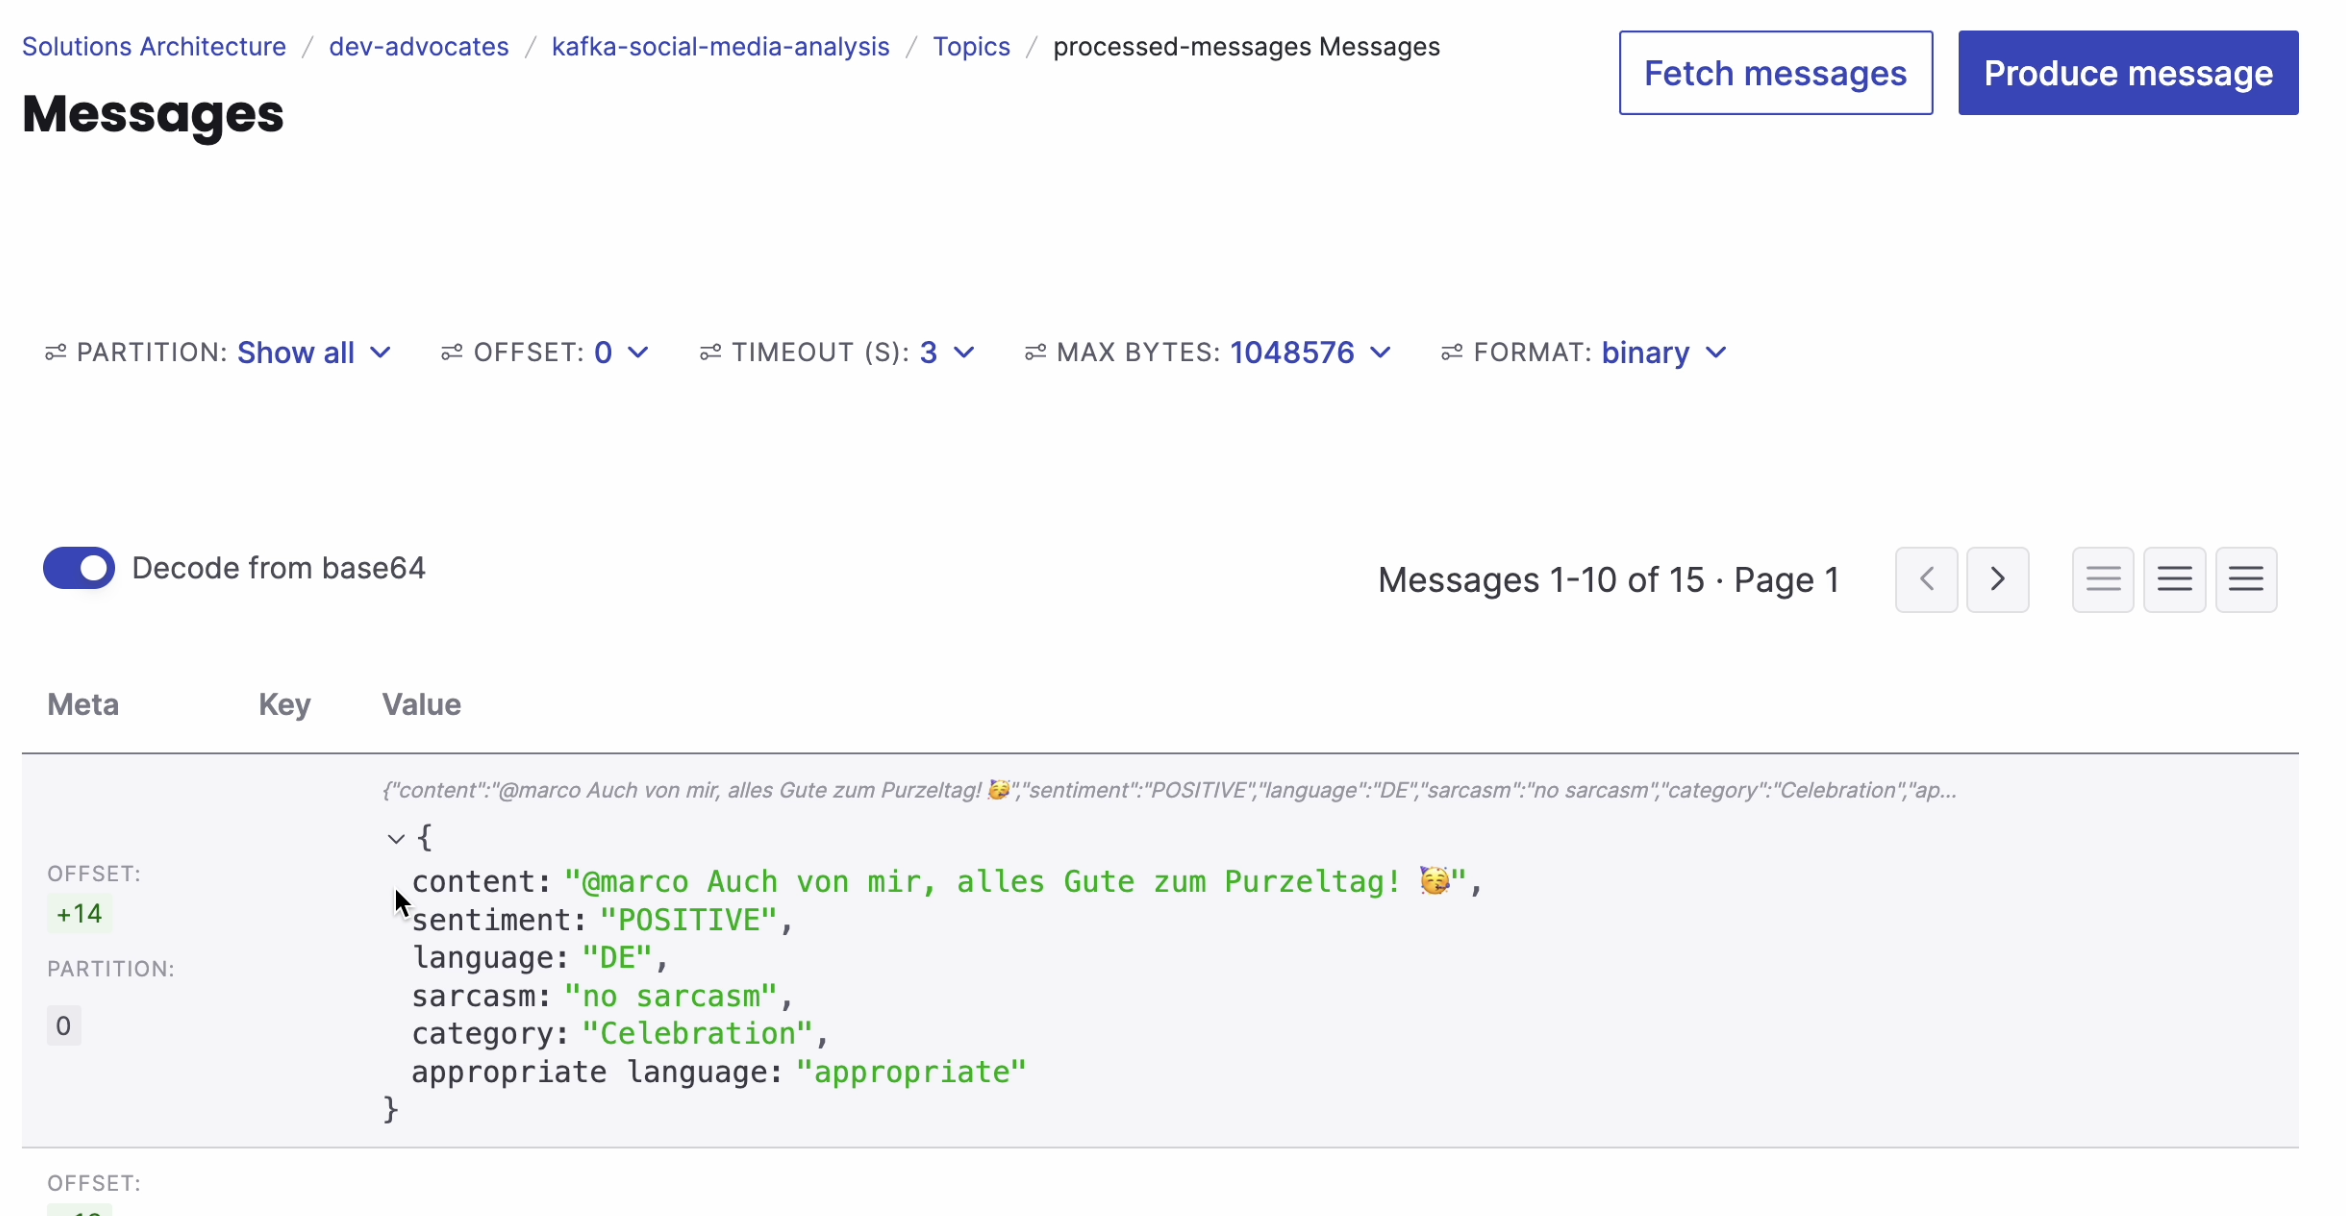Select the last message display density icon
The height and width of the screenshot is (1216, 2346).
coord(2246,579)
